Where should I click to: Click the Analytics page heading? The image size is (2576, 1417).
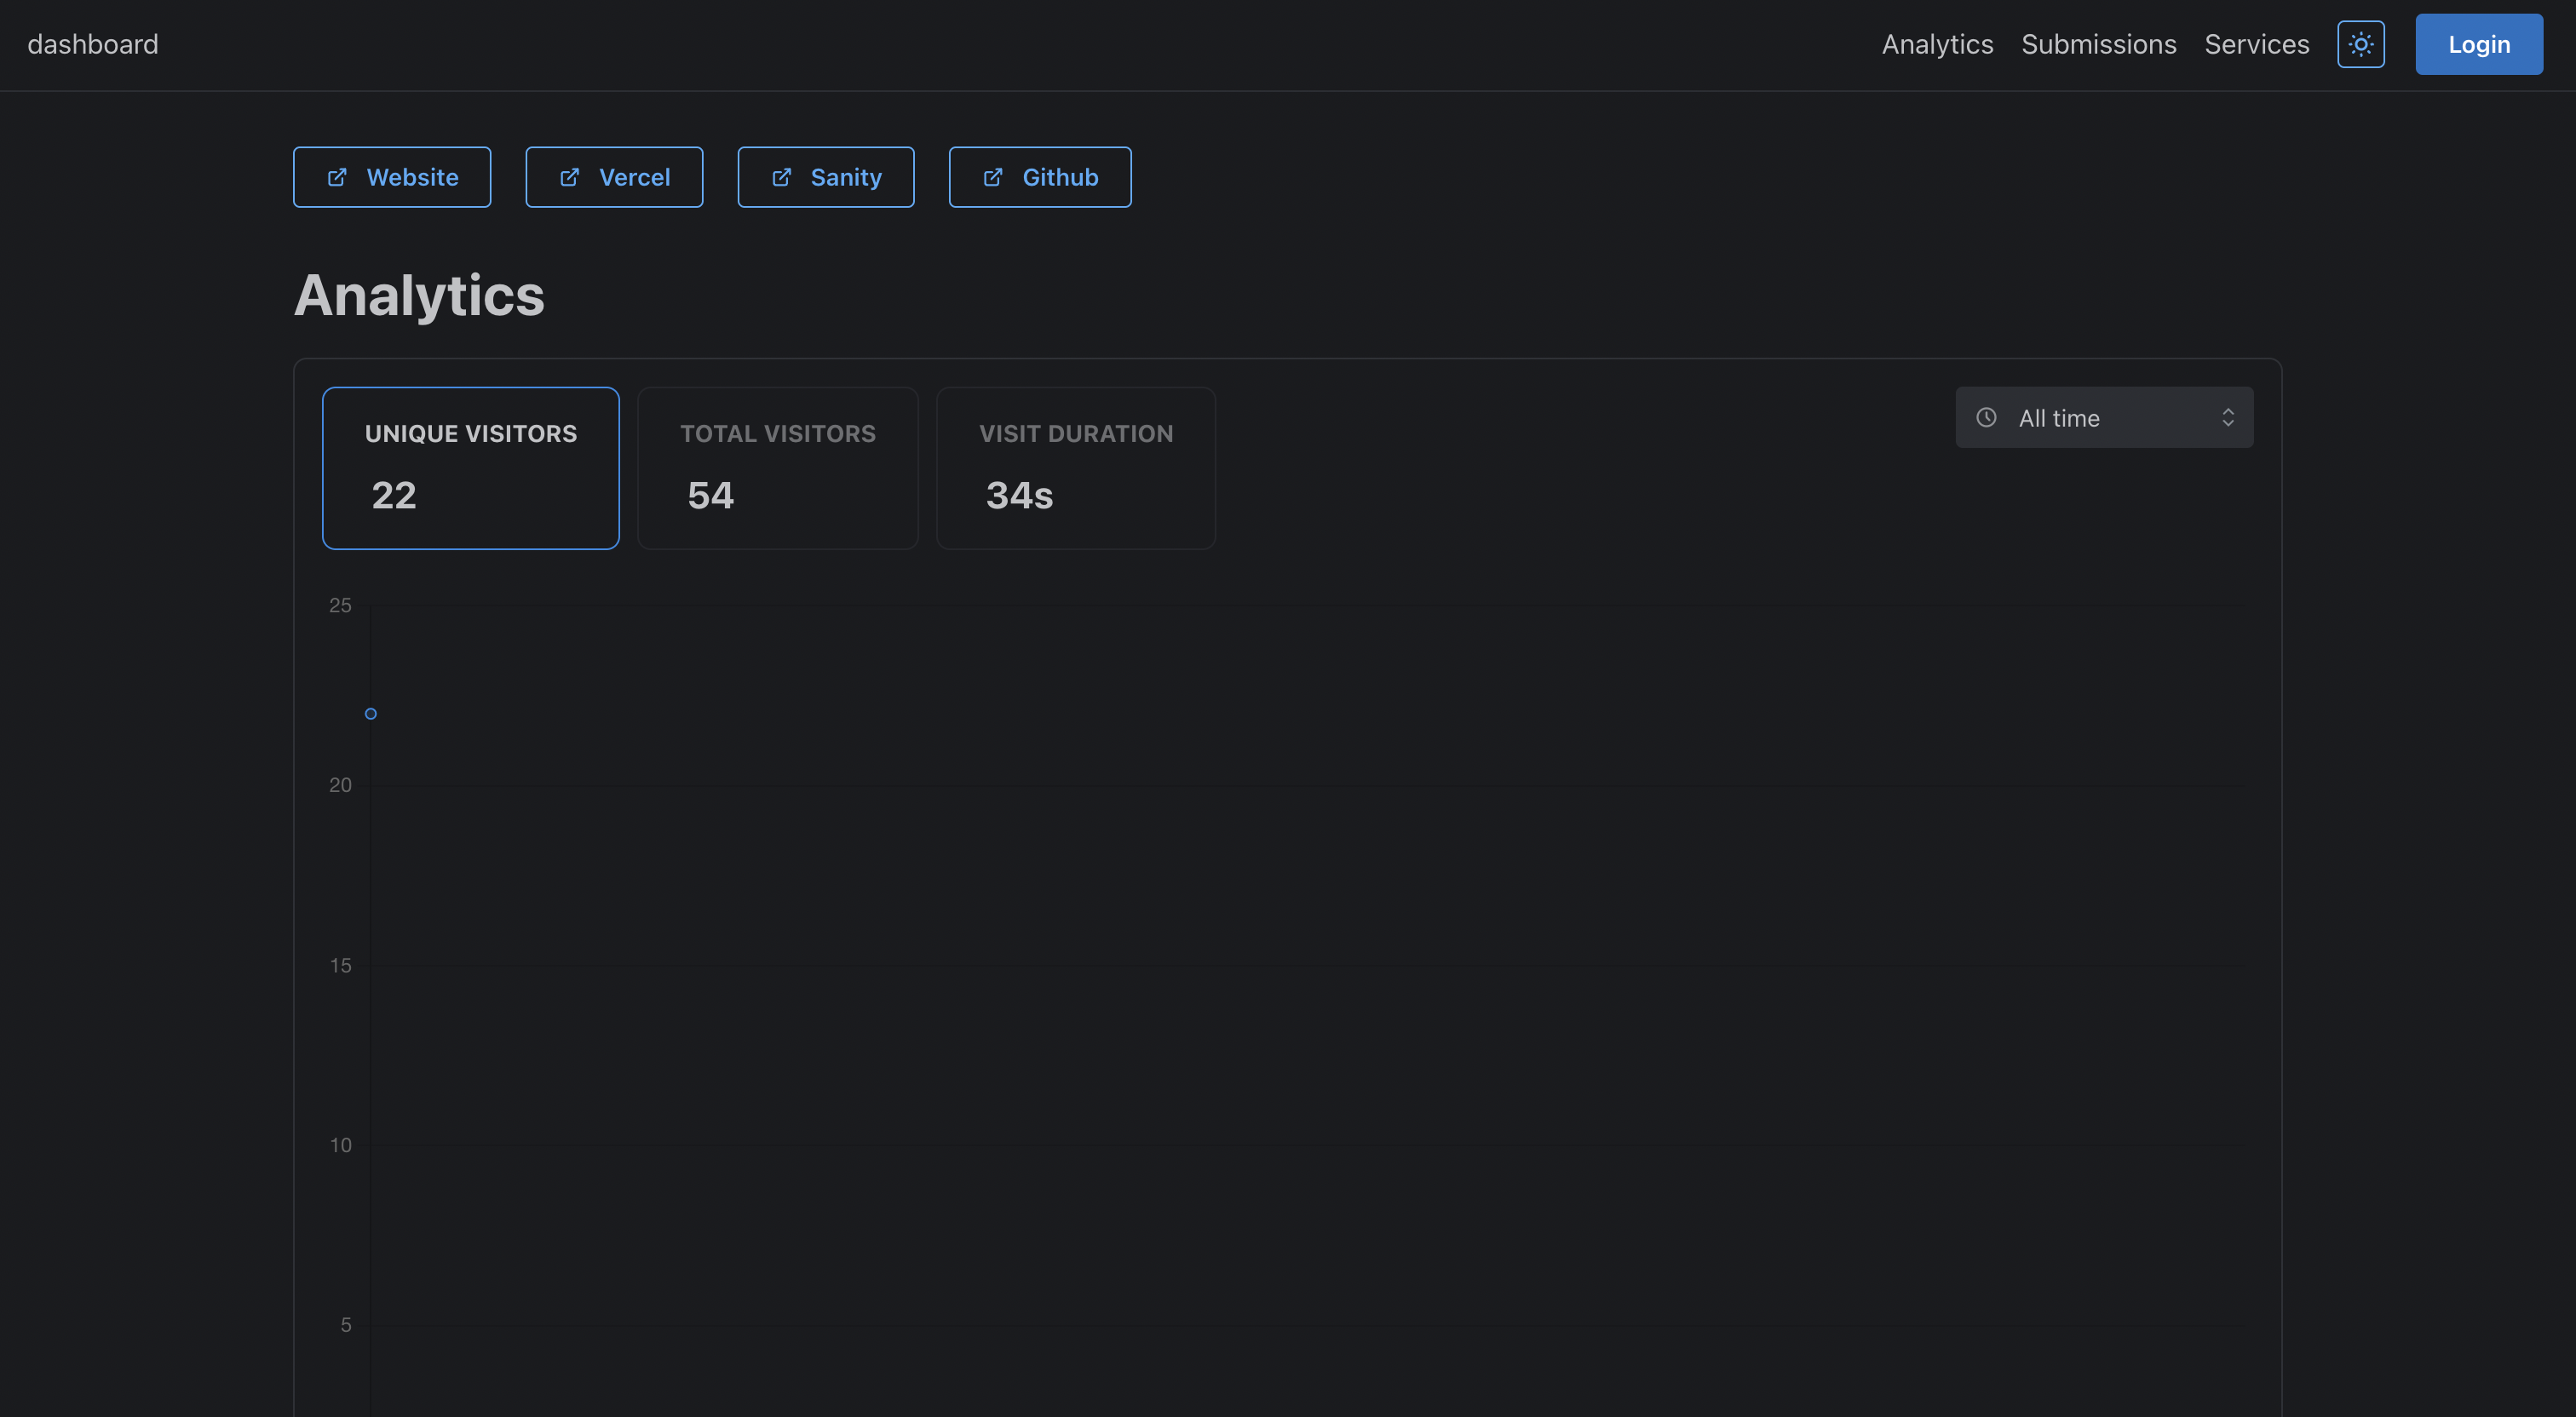pos(419,295)
